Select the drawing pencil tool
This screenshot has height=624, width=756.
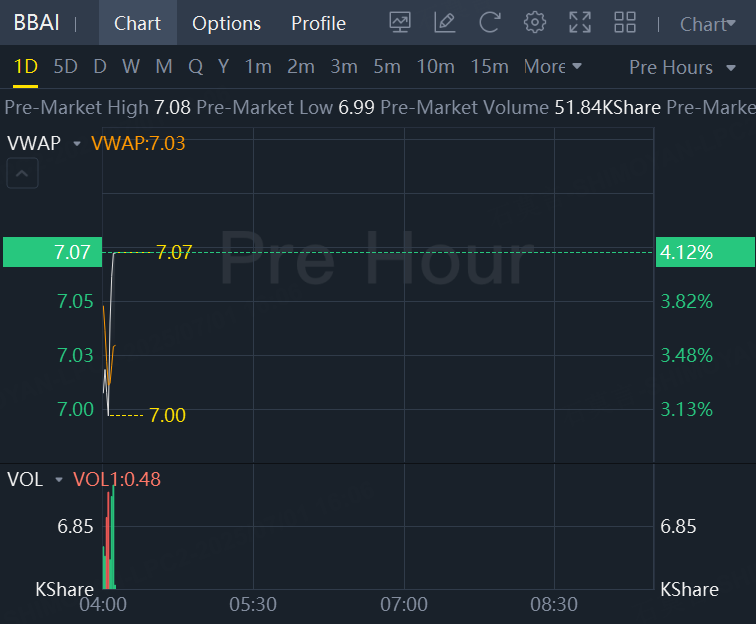445,22
